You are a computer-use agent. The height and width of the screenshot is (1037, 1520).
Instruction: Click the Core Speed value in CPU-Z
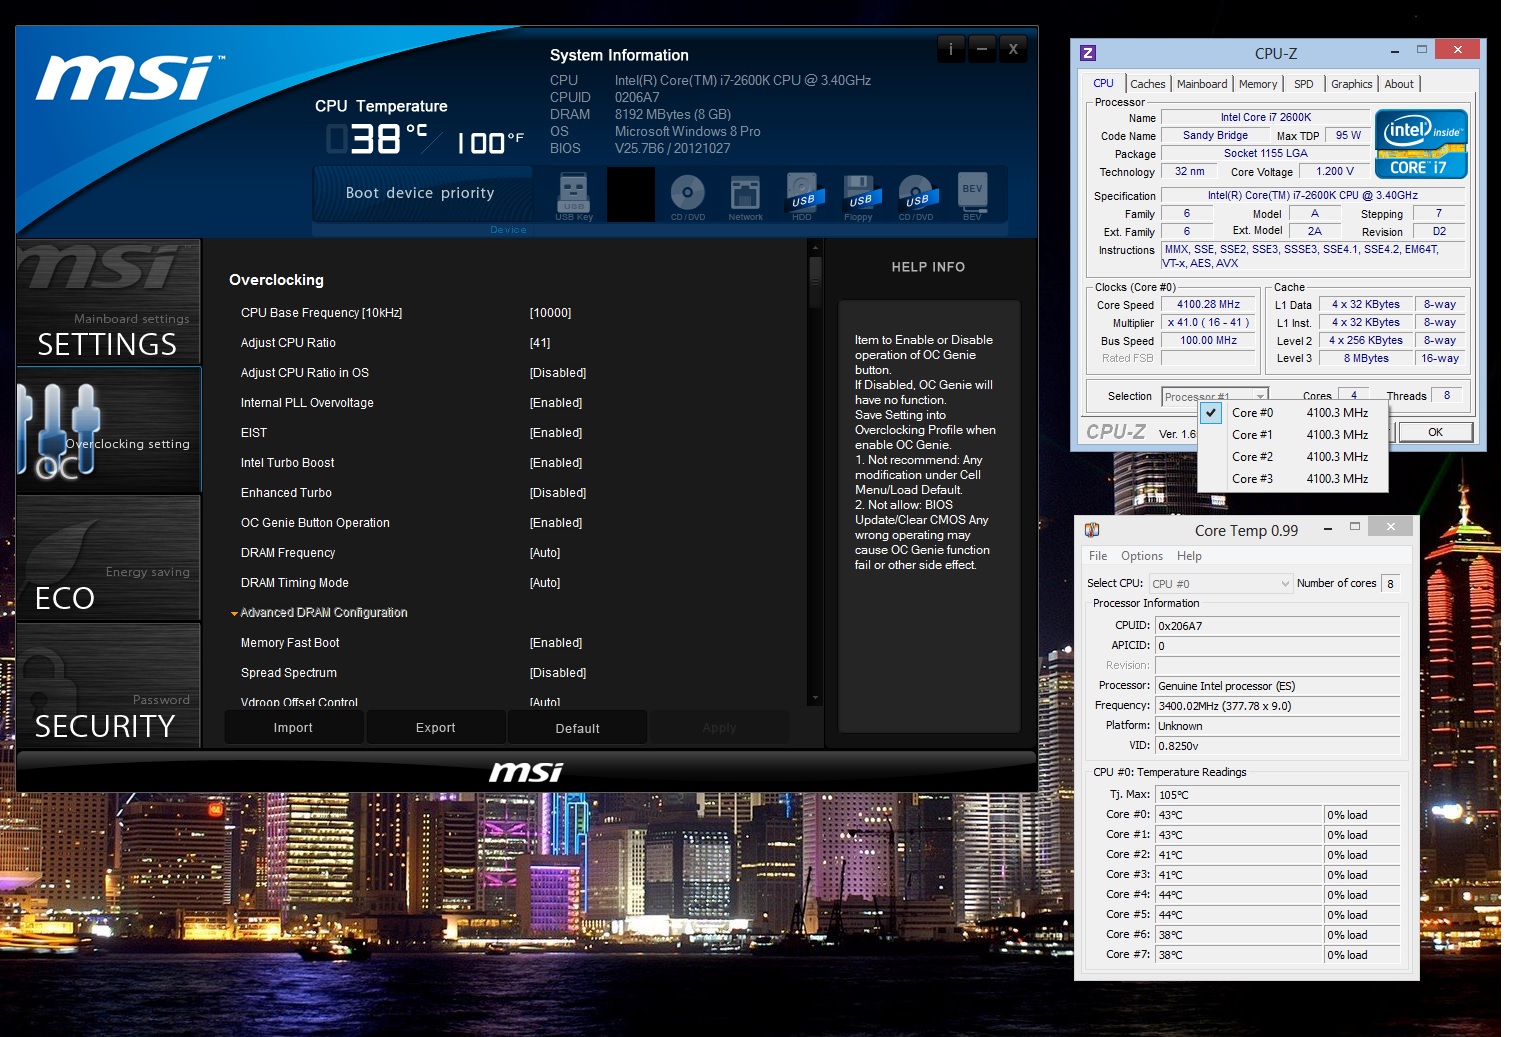click(1208, 305)
